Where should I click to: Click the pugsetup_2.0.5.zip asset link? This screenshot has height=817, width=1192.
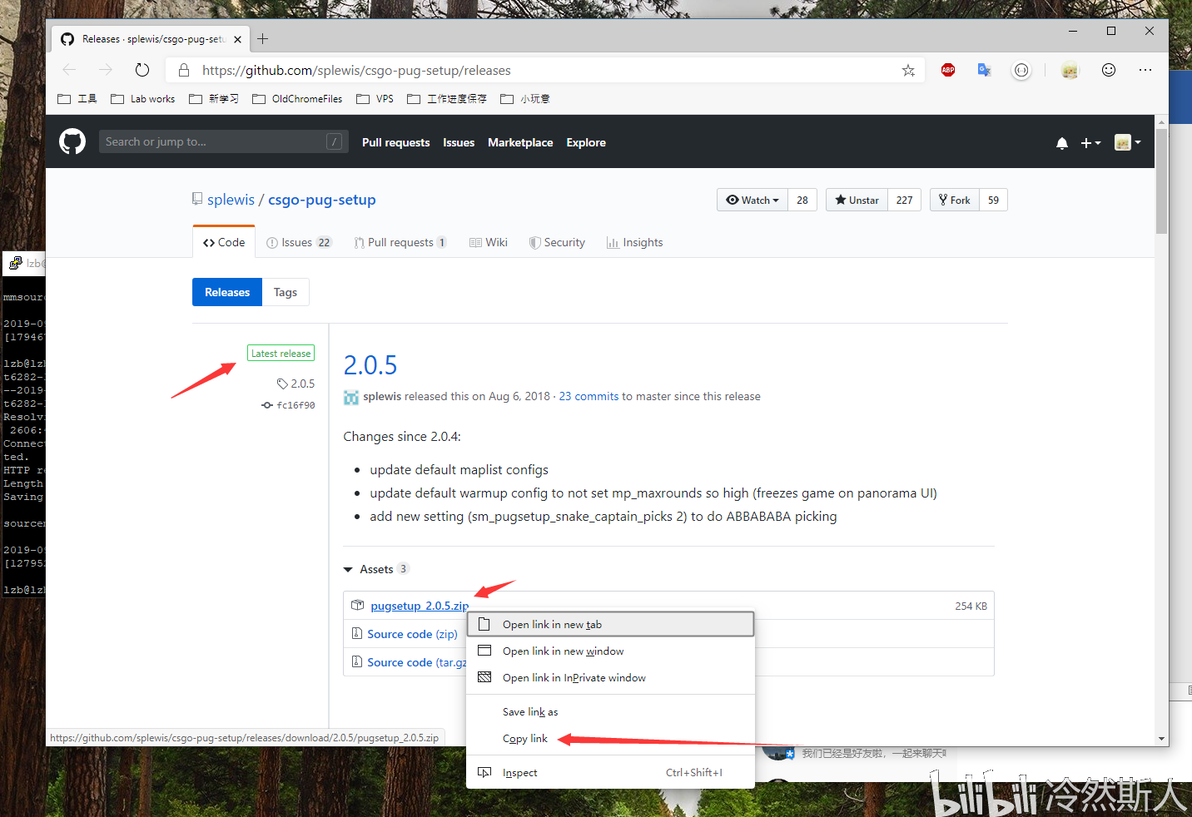[420, 606]
